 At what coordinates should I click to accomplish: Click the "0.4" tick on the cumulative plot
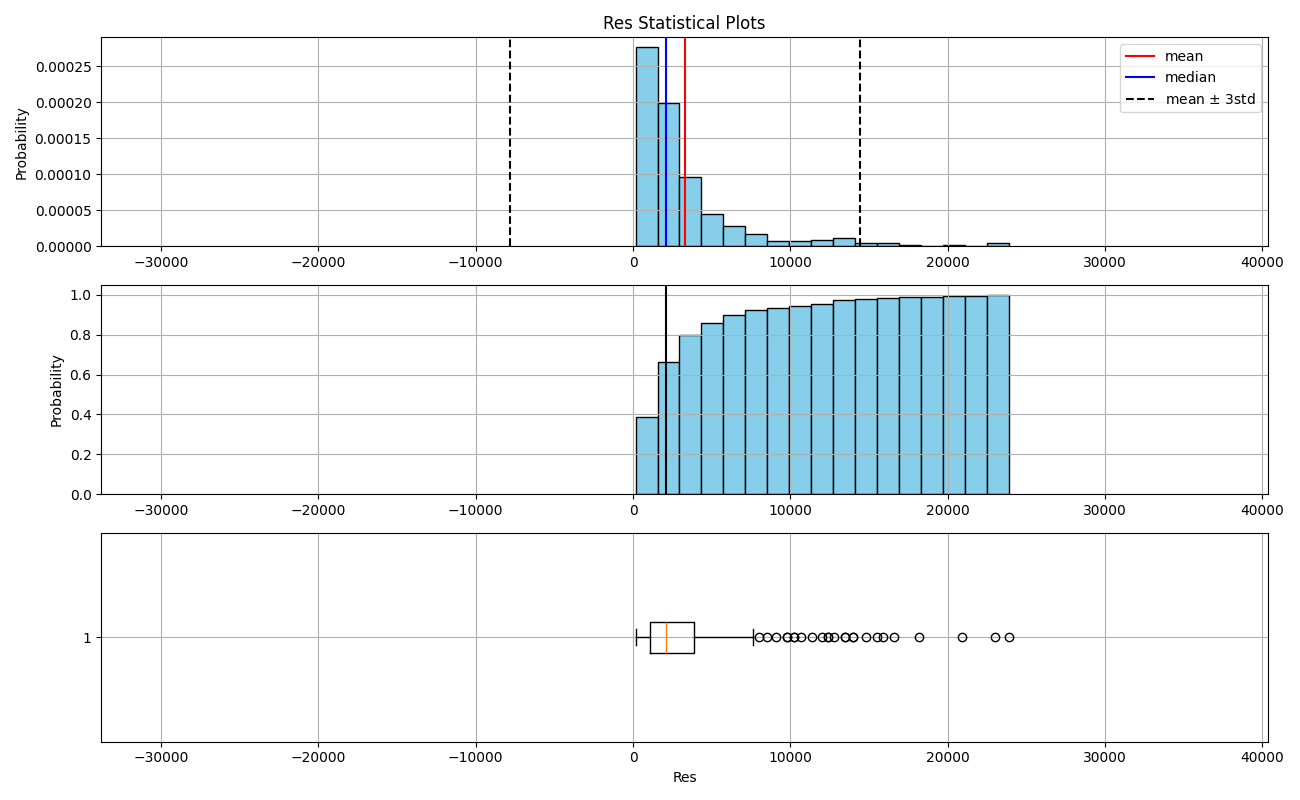pyautogui.click(x=82, y=415)
